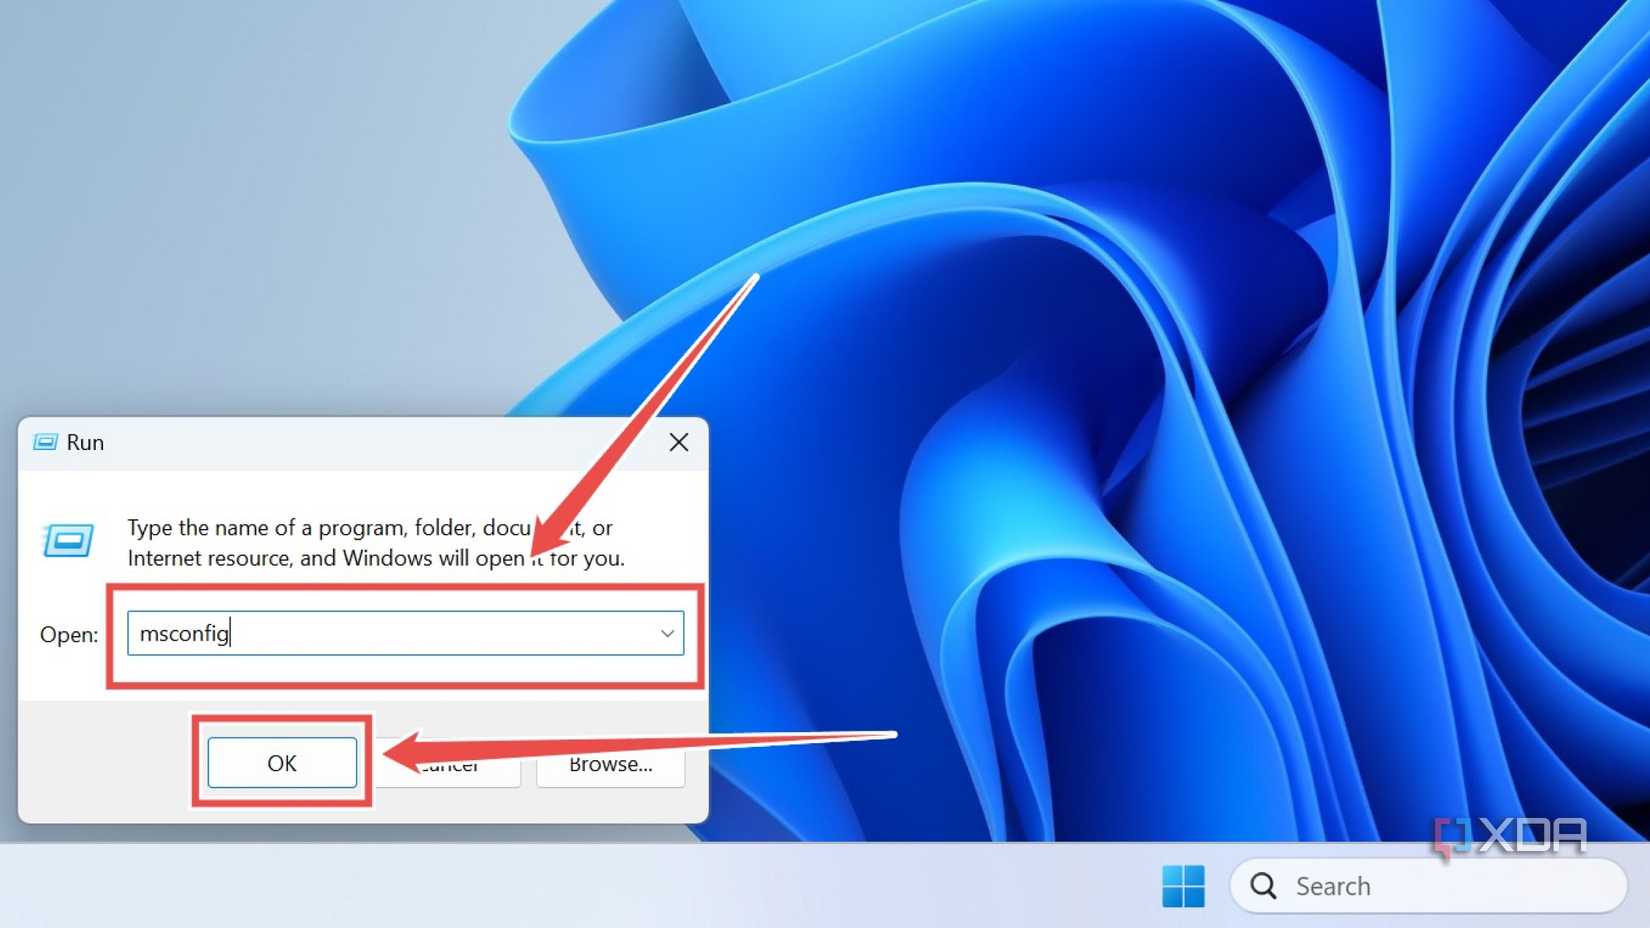Close the Run dialog with the X

click(678, 441)
